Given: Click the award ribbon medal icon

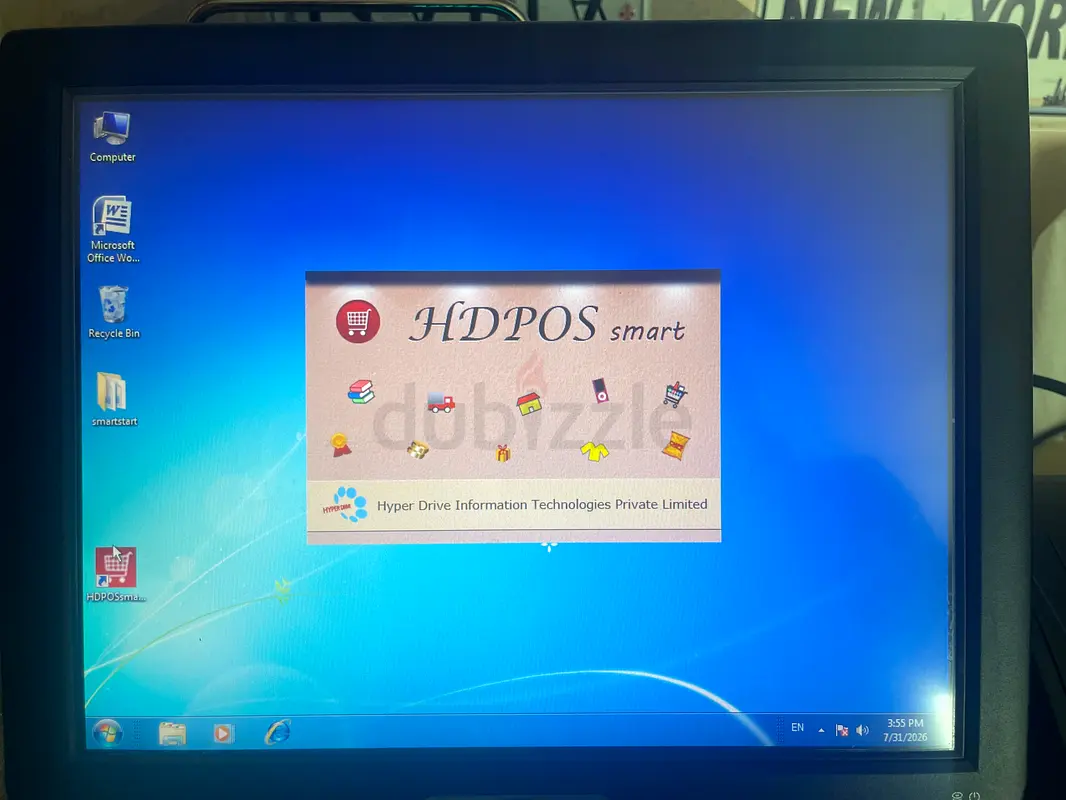Looking at the screenshot, I should 341,445.
